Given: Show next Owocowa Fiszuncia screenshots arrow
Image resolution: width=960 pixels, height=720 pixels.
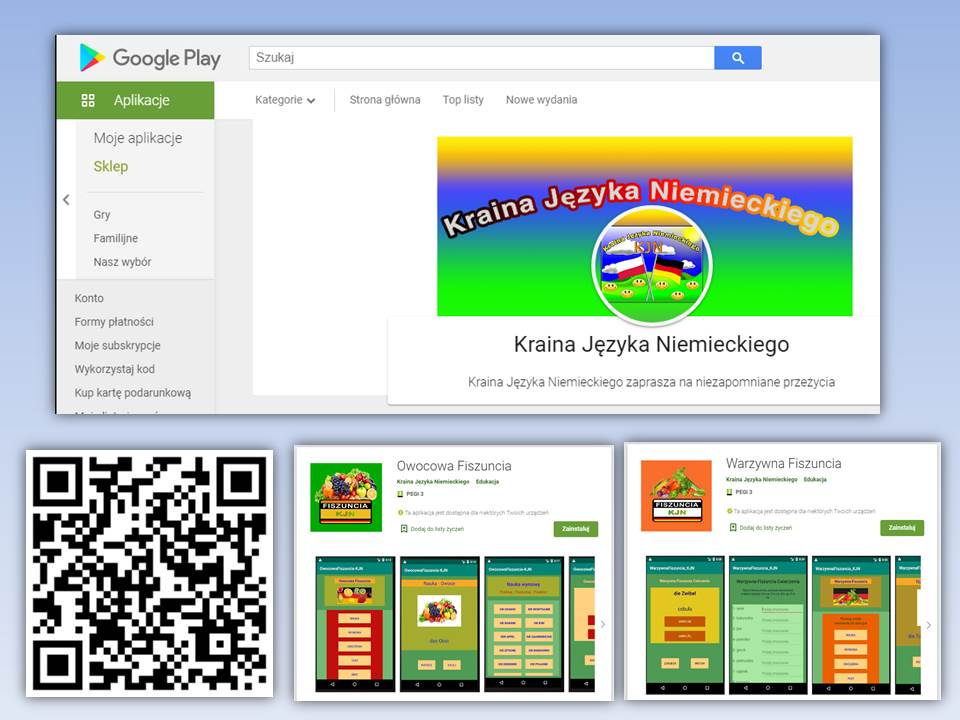Looking at the screenshot, I should pos(603,624).
